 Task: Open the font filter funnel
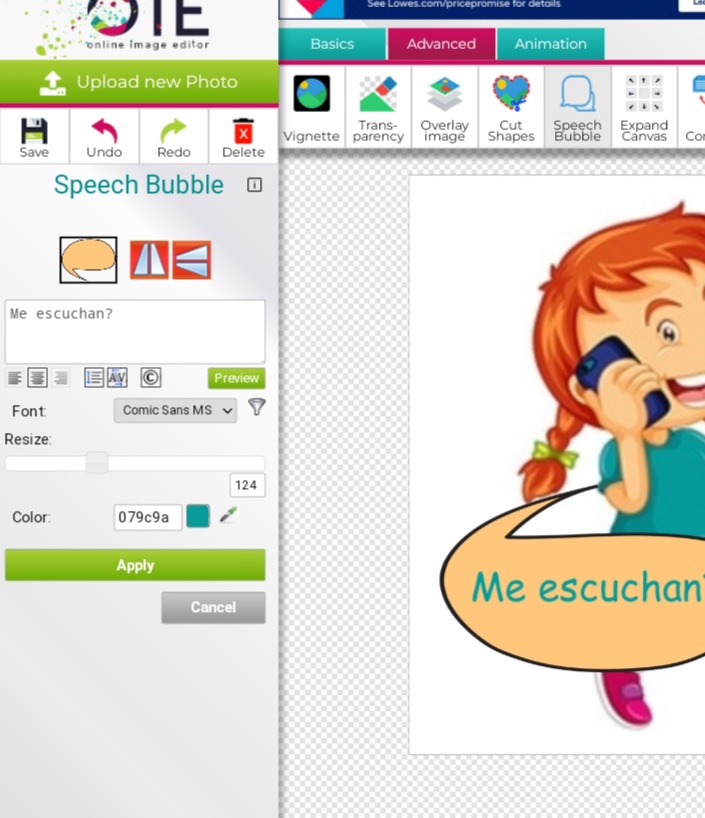(x=257, y=407)
